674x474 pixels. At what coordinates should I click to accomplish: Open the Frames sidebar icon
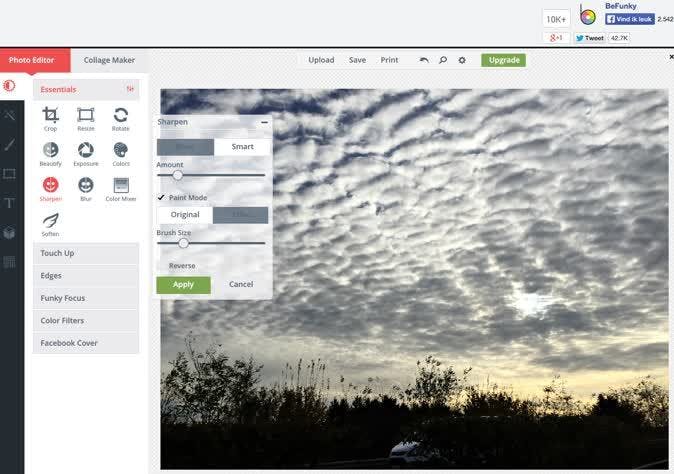pyautogui.click(x=9, y=174)
